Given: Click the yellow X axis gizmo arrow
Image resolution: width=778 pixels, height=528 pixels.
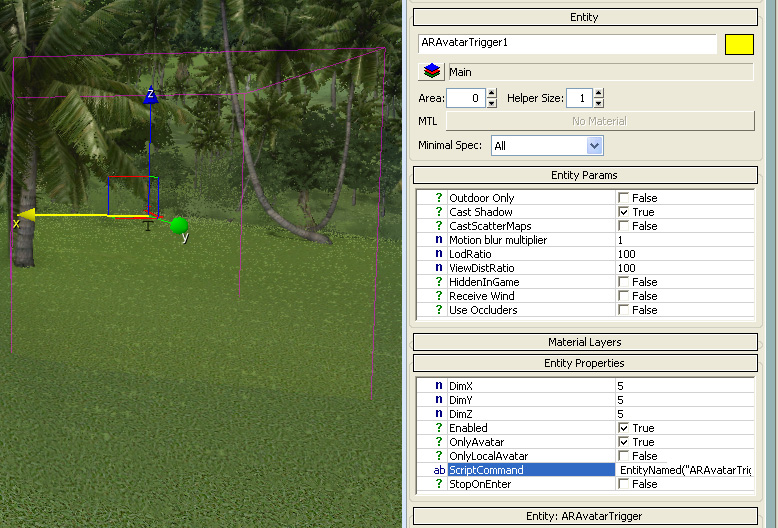Looking at the screenshot, I should tap(26, 215).
